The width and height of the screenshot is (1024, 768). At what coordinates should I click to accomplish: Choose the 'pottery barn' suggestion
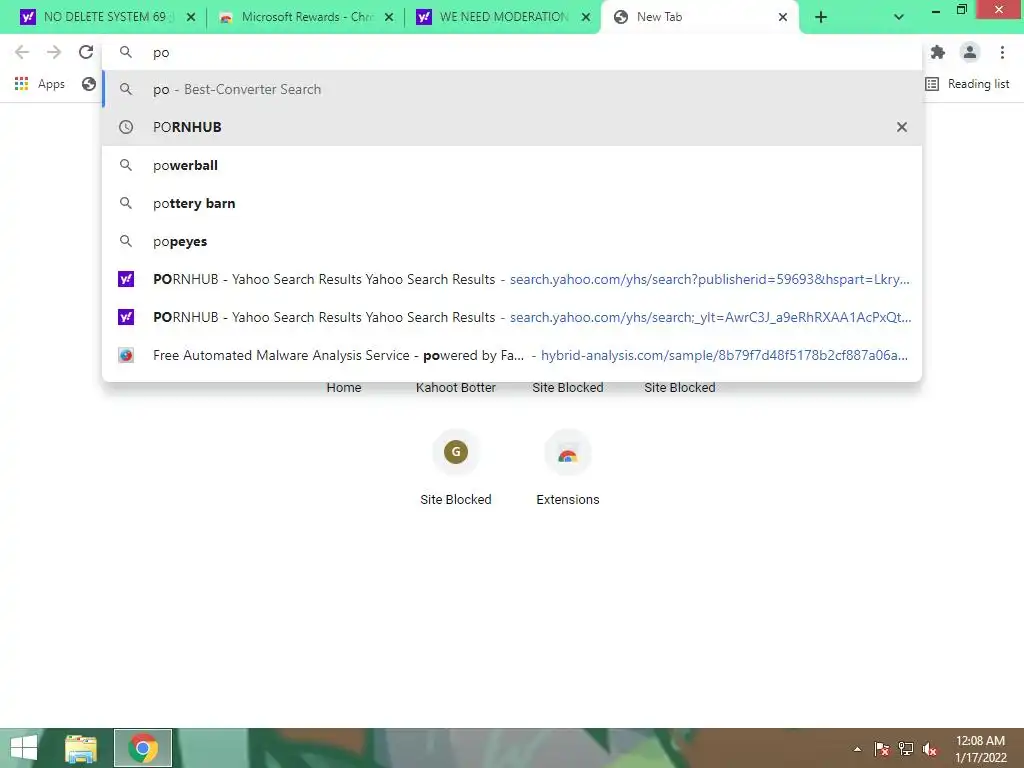click(x=512, y=203)
